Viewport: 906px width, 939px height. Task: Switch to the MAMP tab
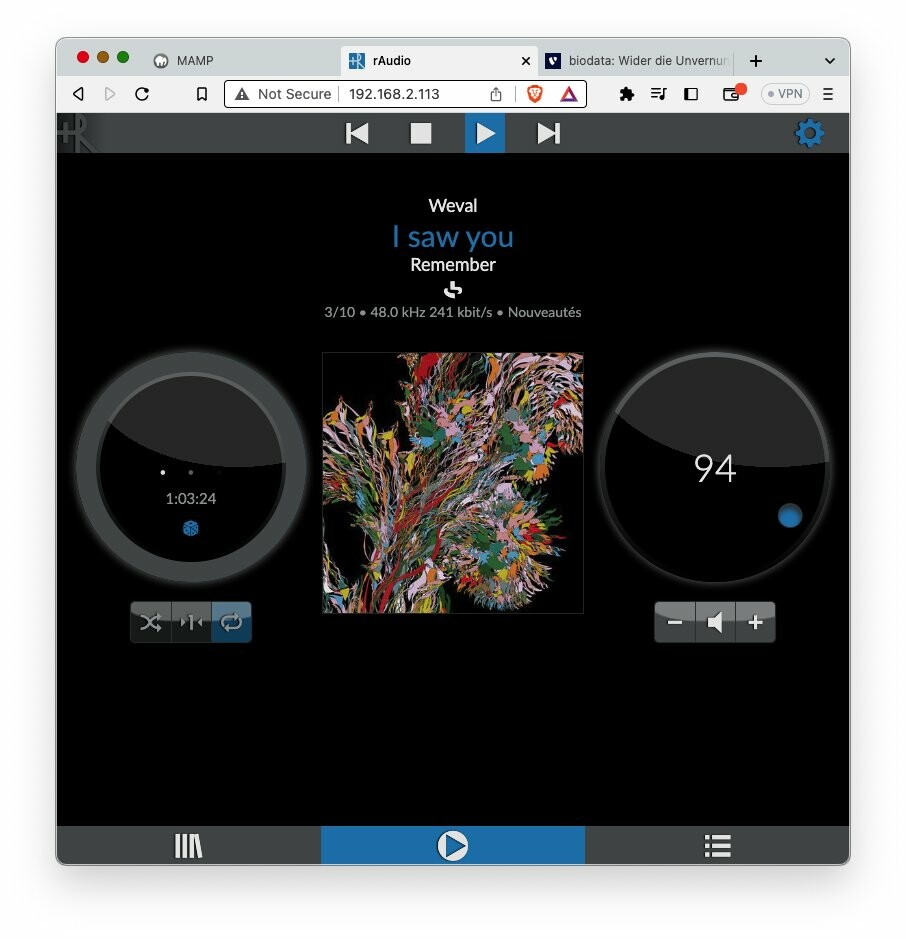[x=195, y=61]
